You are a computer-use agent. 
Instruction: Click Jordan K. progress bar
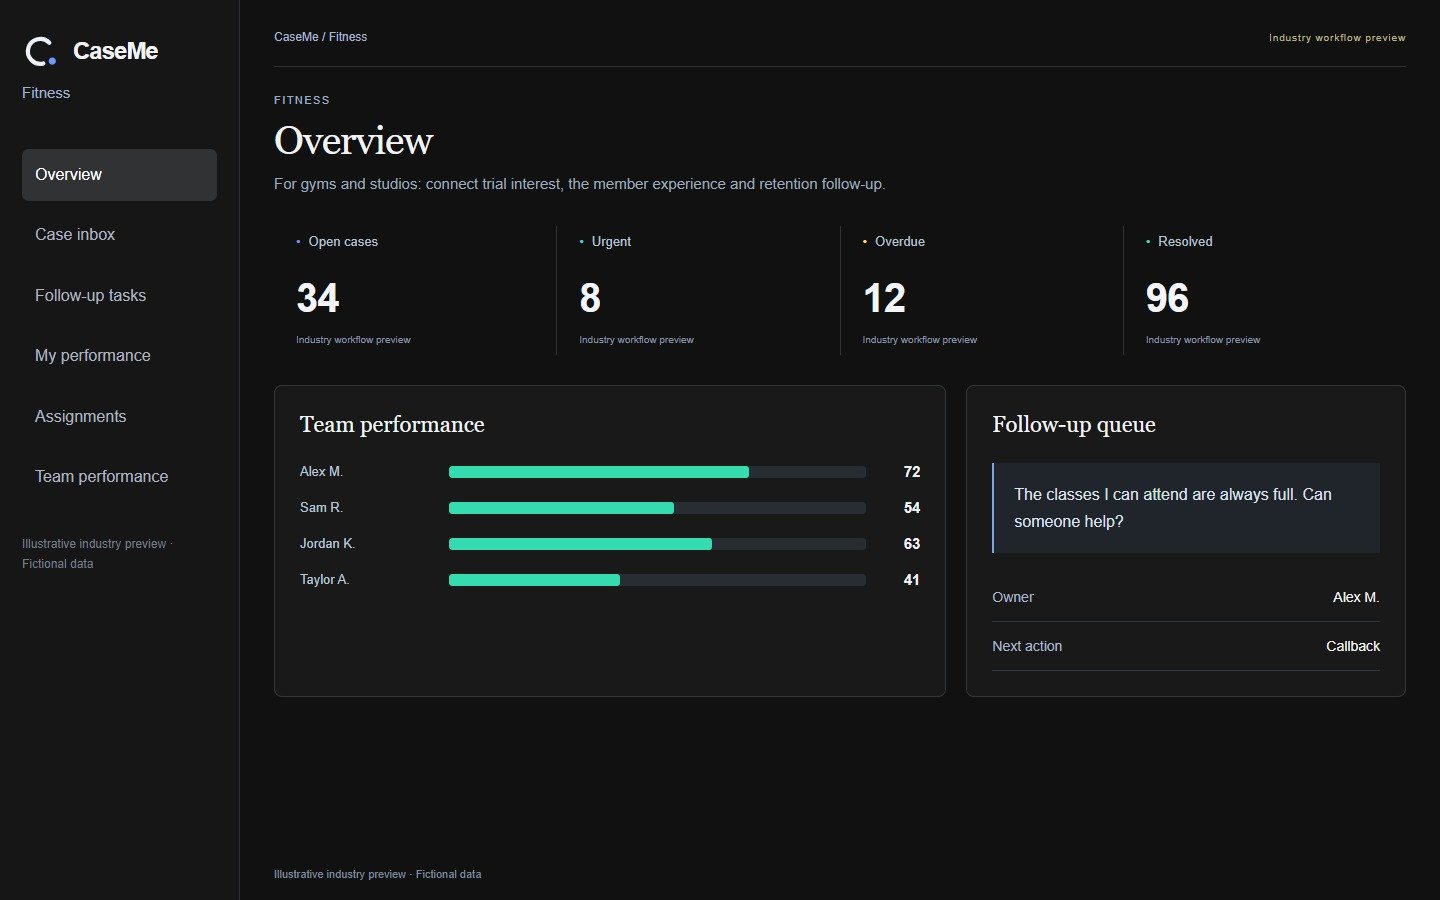(x=657, y=544)
